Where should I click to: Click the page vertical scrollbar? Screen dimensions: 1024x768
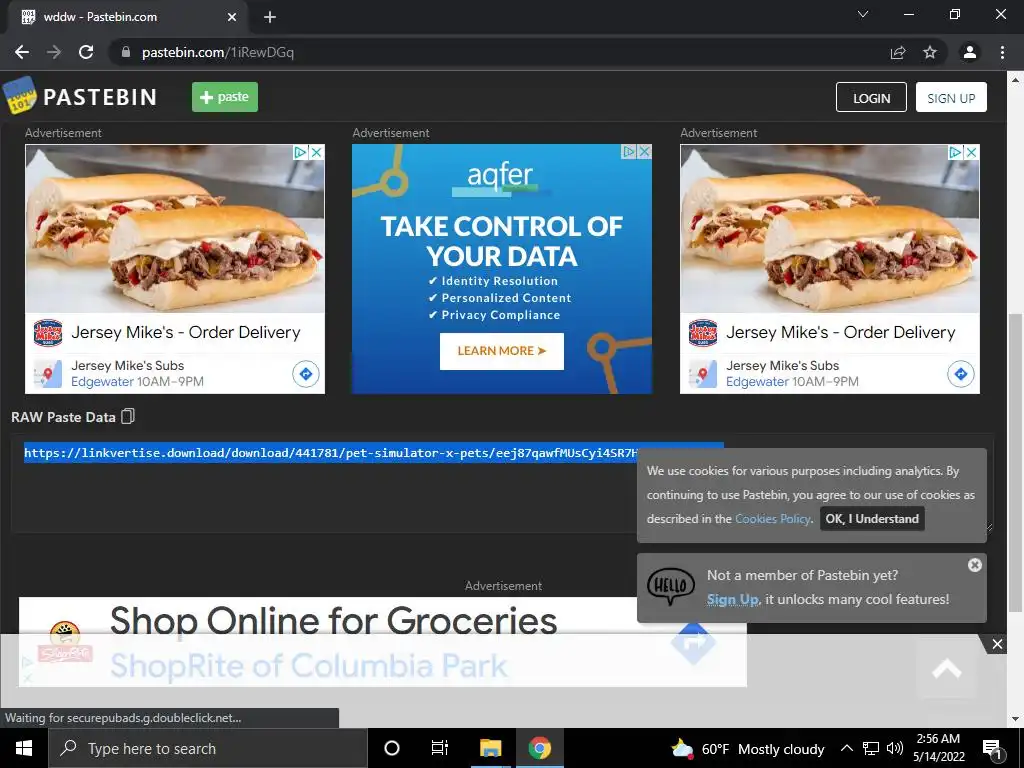click(x=1015, y=462)
